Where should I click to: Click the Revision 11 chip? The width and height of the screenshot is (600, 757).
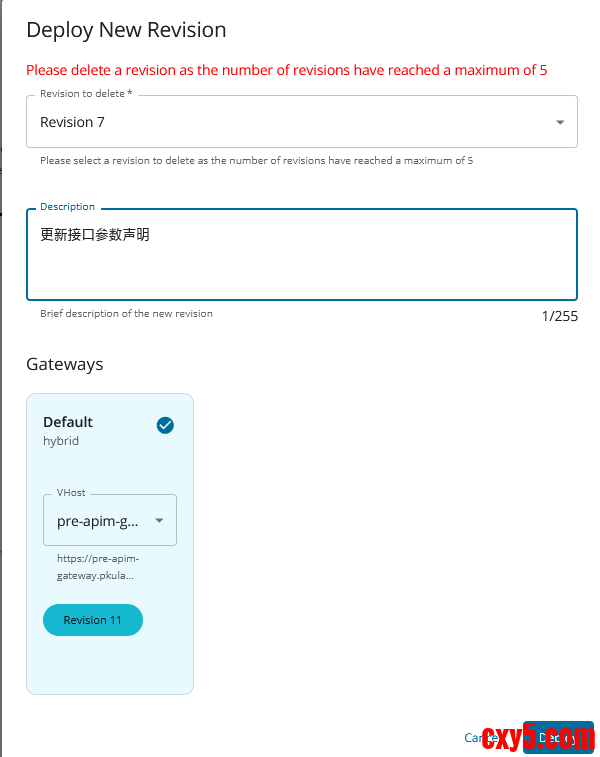click(93, 620)
